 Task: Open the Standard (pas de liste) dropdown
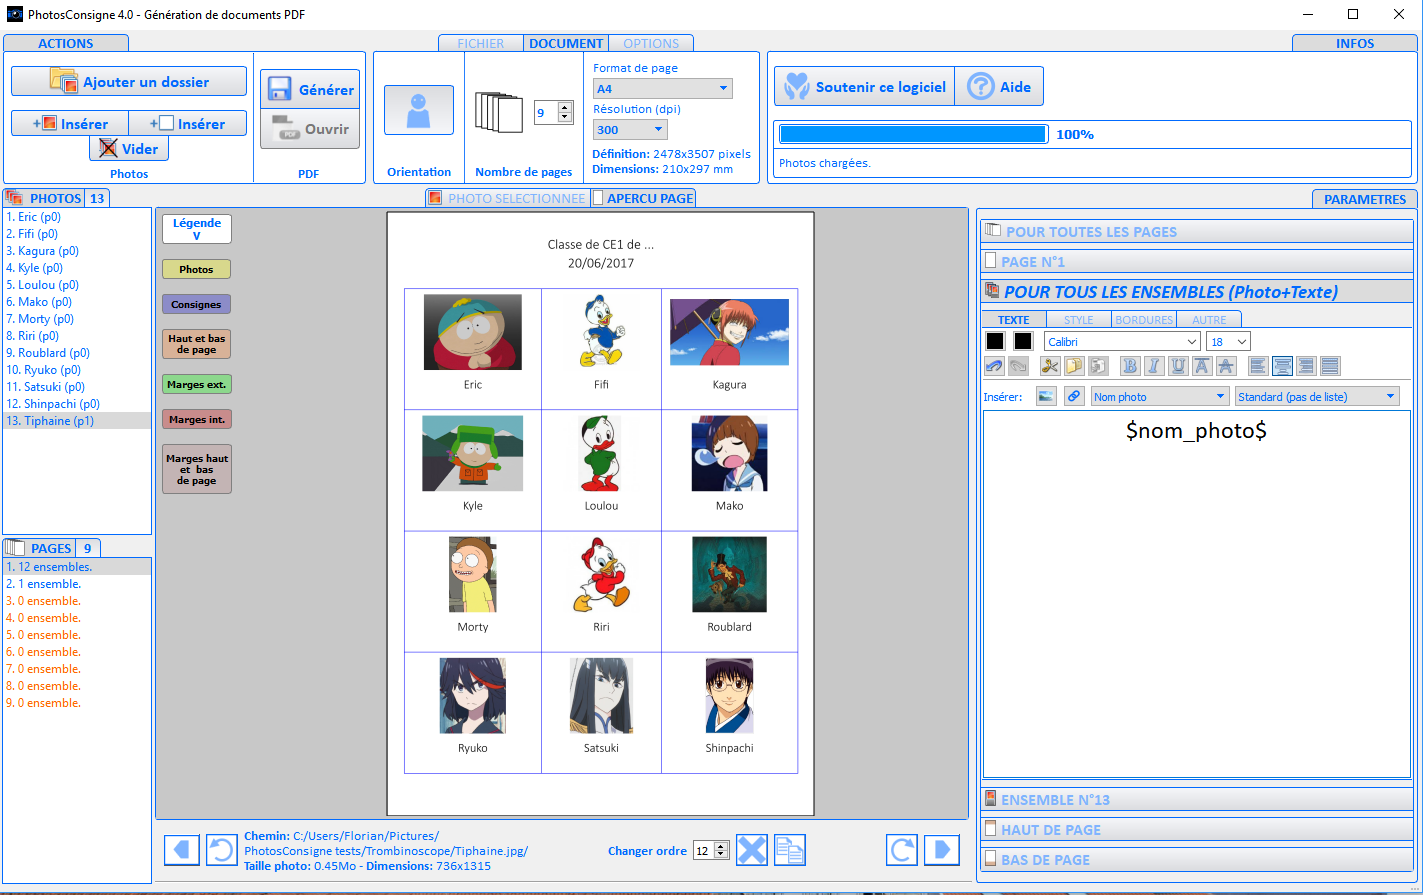[x=1317, y=396]
